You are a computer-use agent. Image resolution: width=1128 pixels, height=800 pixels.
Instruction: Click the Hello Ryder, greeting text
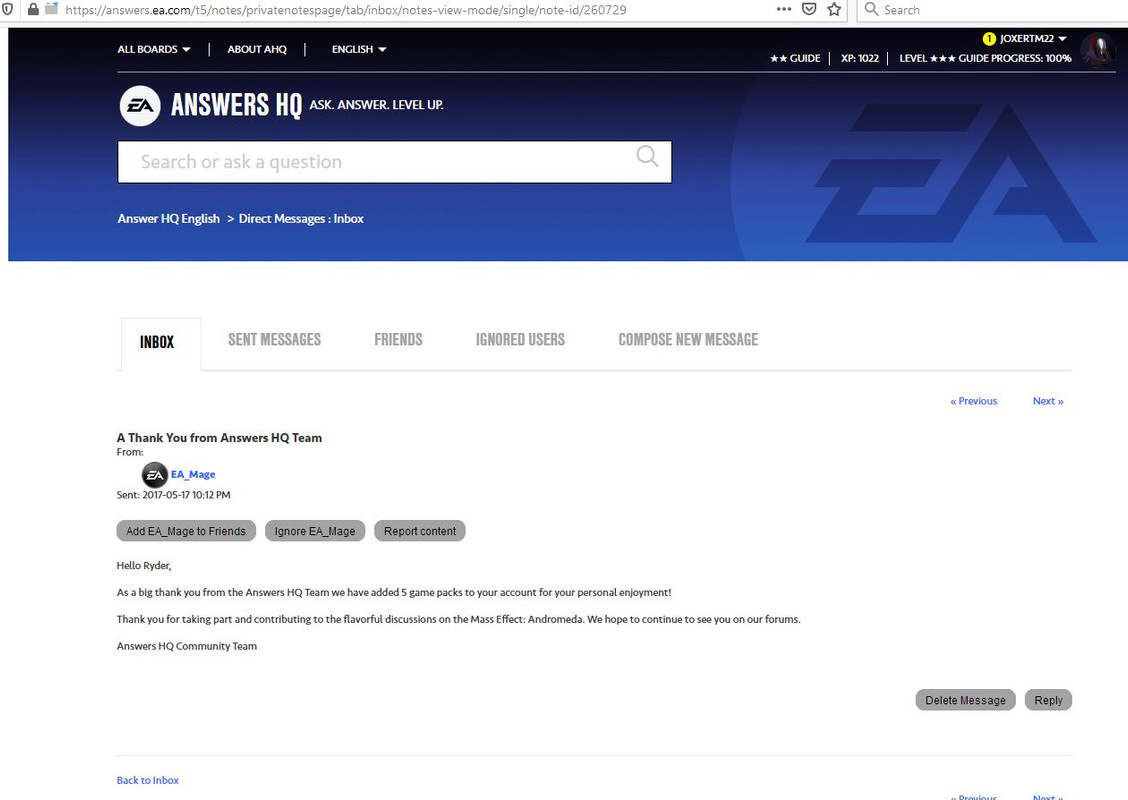144,565
